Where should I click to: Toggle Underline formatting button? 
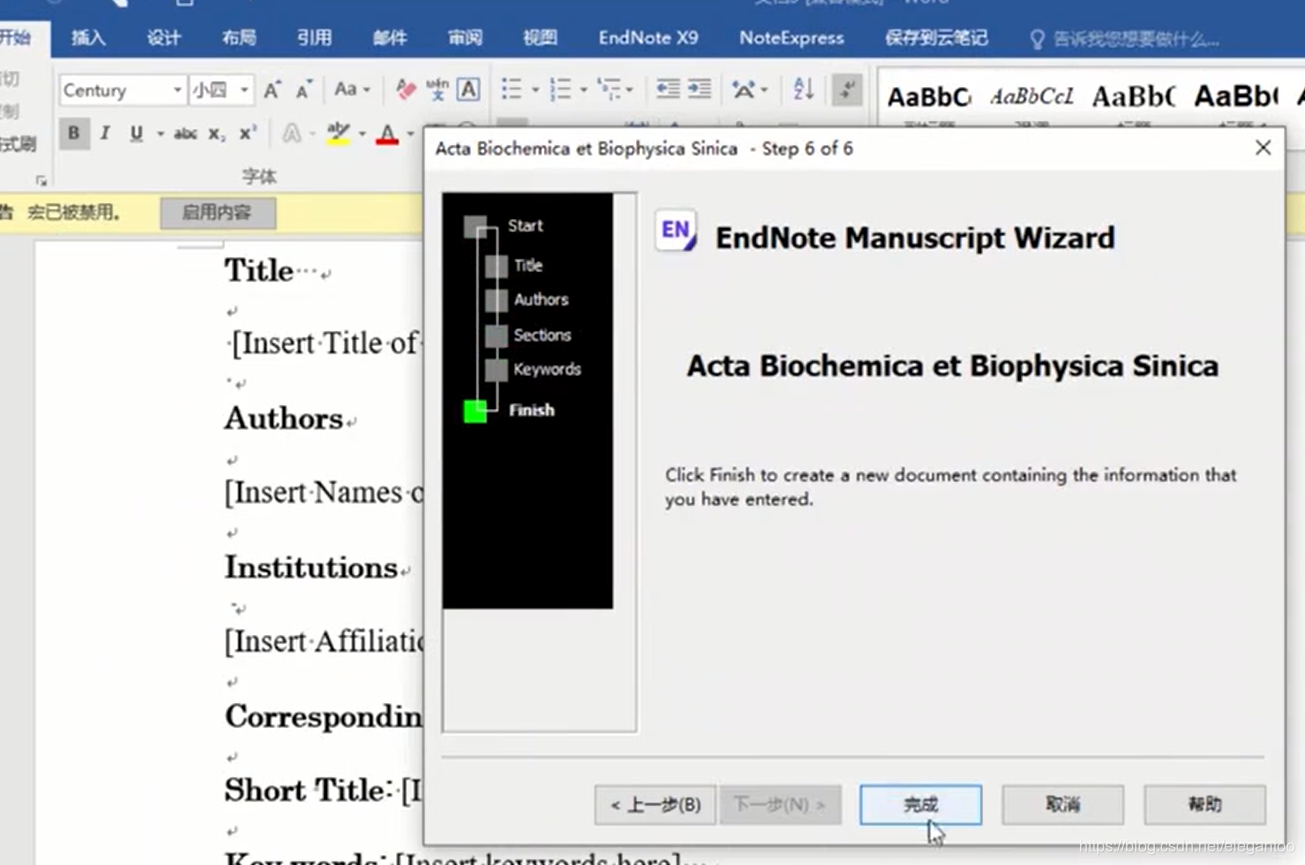[x=137, y=133]
